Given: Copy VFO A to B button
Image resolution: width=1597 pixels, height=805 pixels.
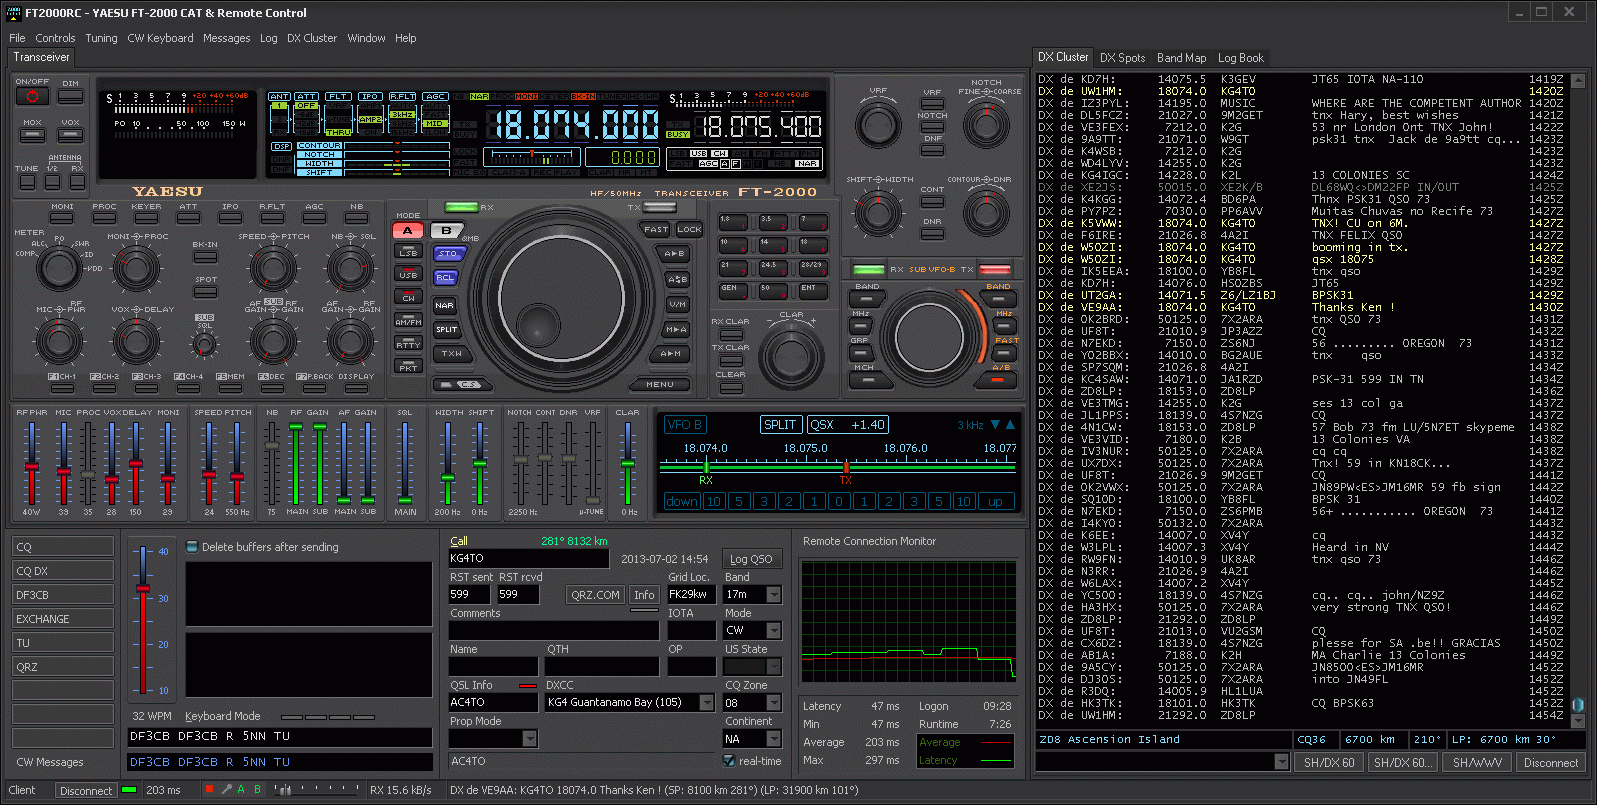Looking at the screenshot, I should pos(675,253).
